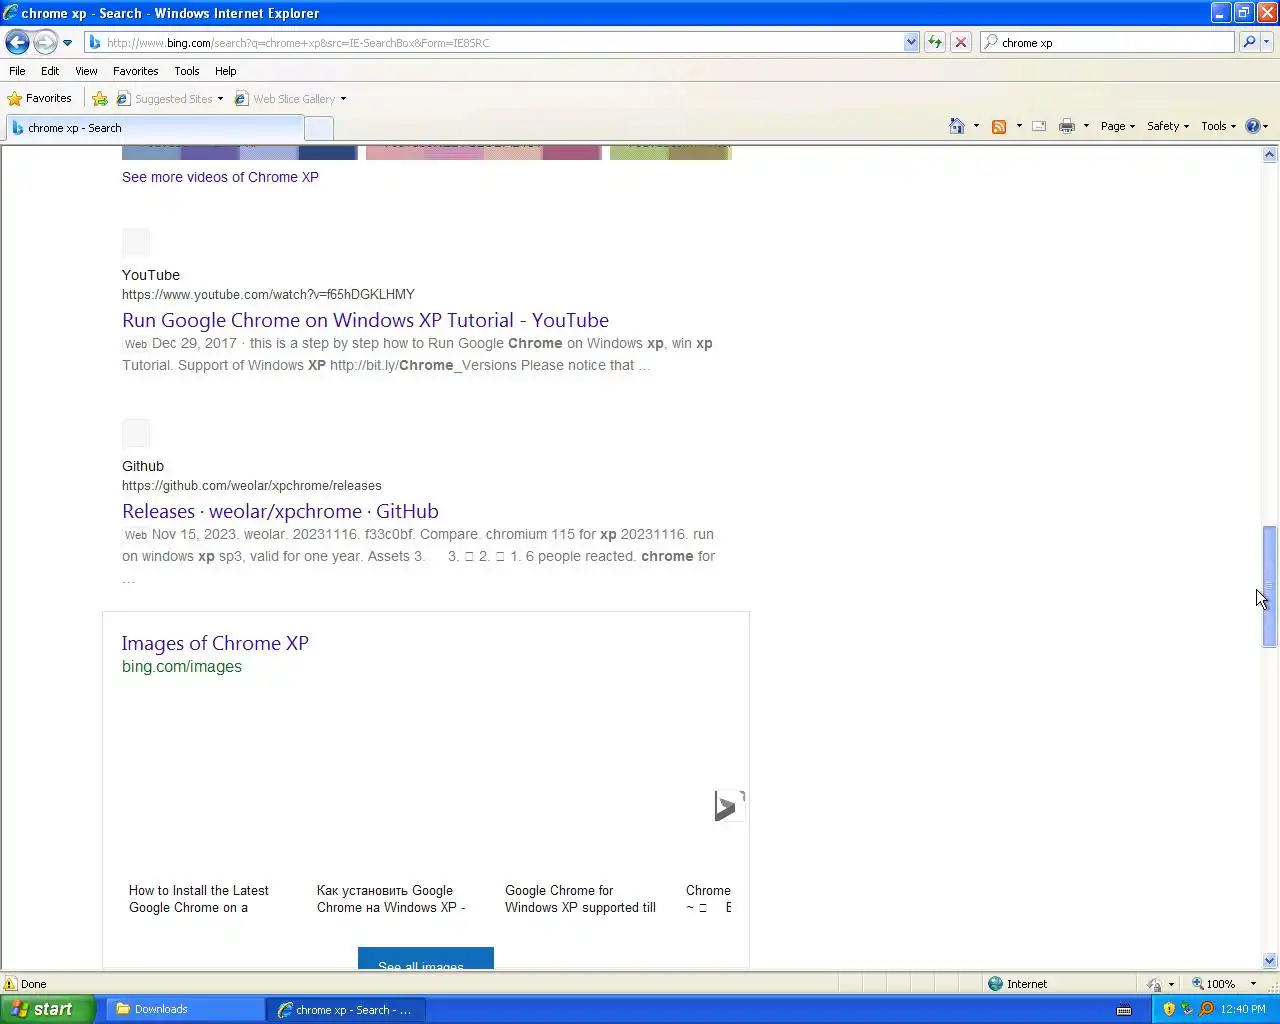Open the recent pages dropdown arrow
The height and width of the screenshot is (1024, 1280).
click(x=67, y=42)
